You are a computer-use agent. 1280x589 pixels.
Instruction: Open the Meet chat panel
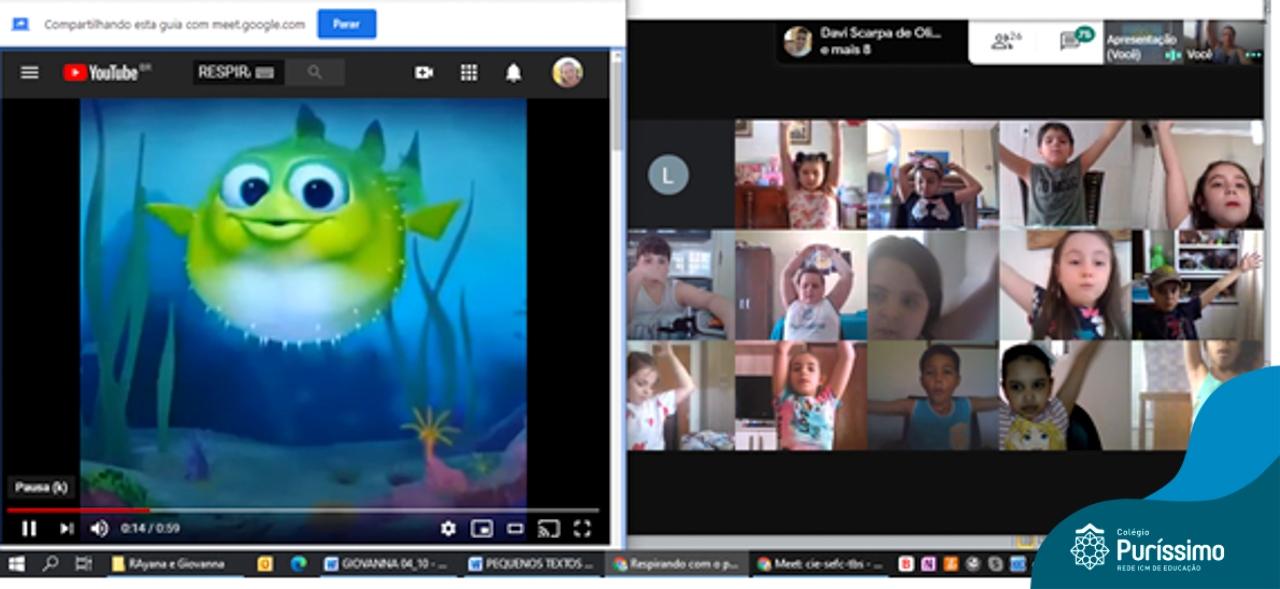point(1073,41)
